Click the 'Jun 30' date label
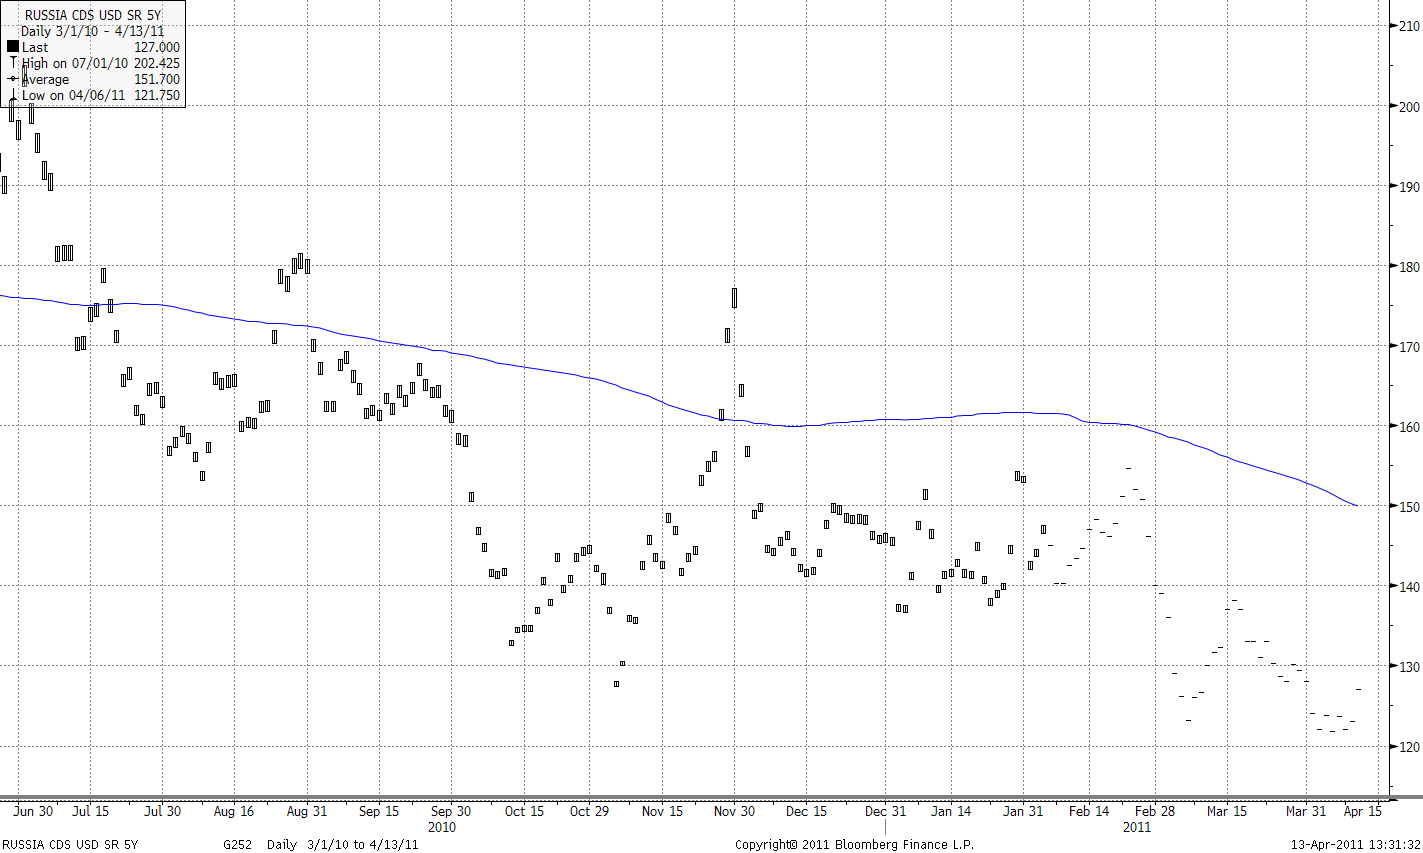Screen dimensions: 1423x853 pyautogui.click(x=33, y=811)
